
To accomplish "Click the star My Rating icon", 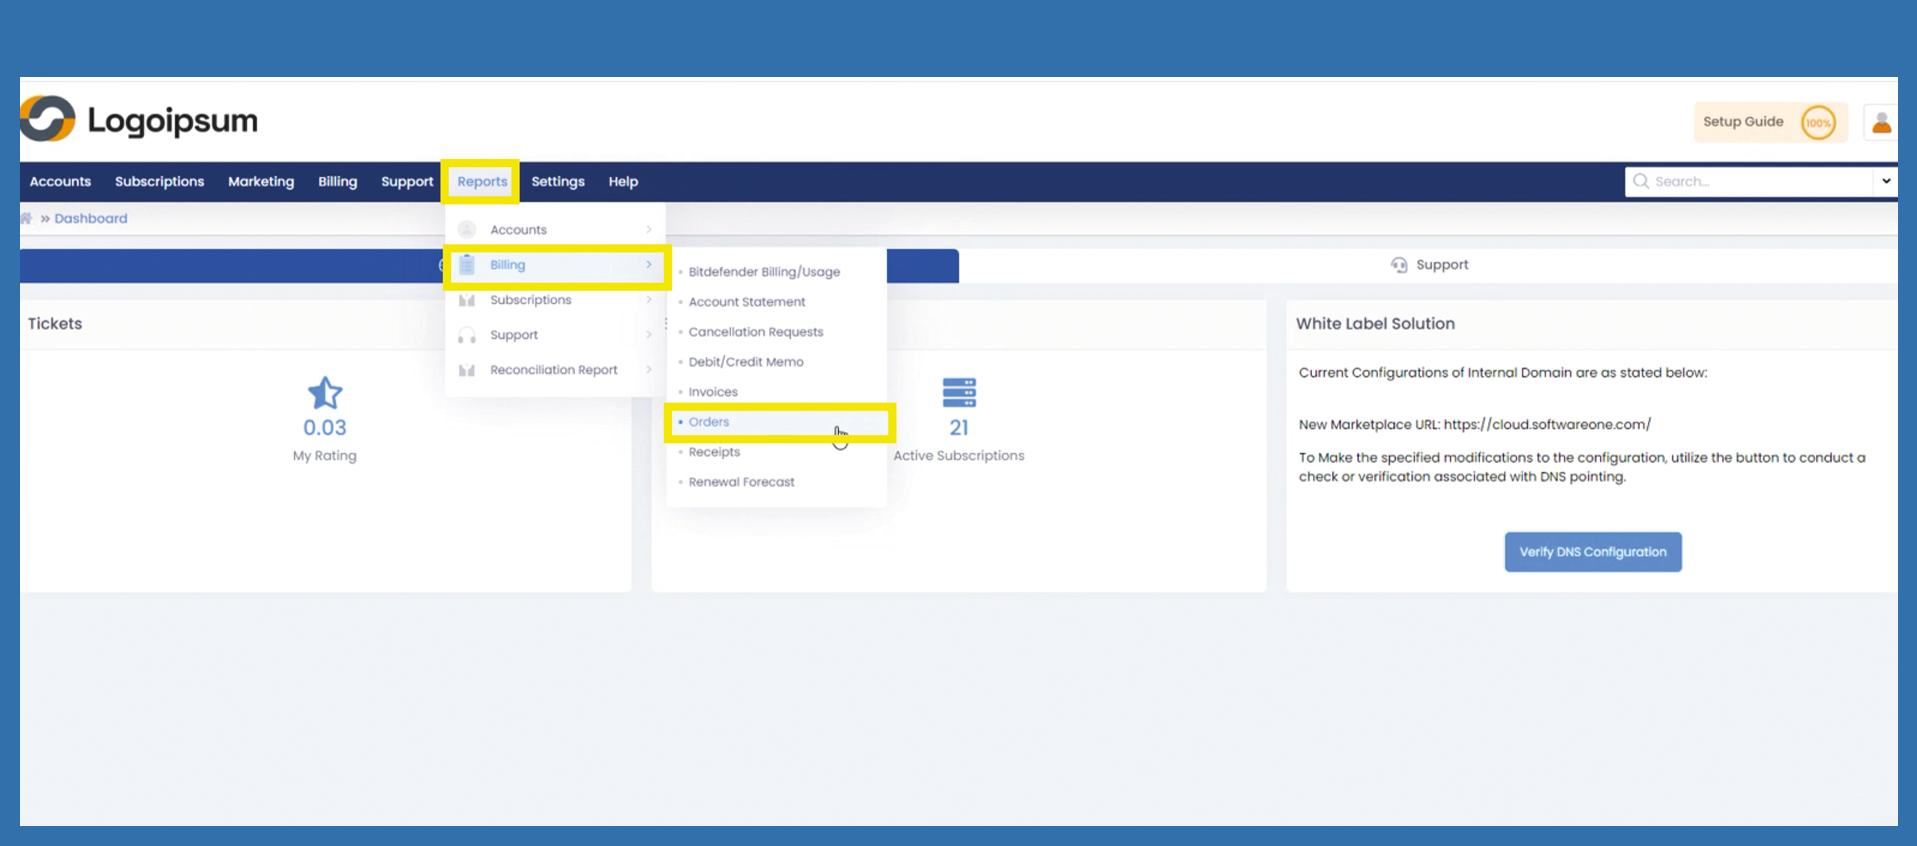I will [x=324, y=393].
